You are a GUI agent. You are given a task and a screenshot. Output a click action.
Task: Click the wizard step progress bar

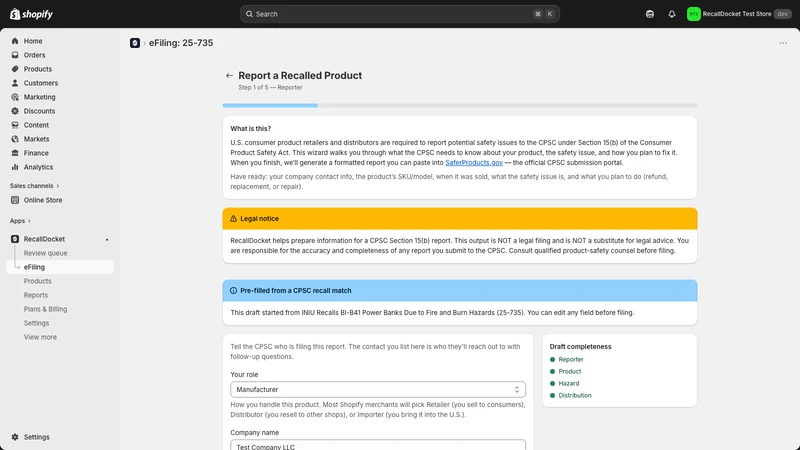460,106
